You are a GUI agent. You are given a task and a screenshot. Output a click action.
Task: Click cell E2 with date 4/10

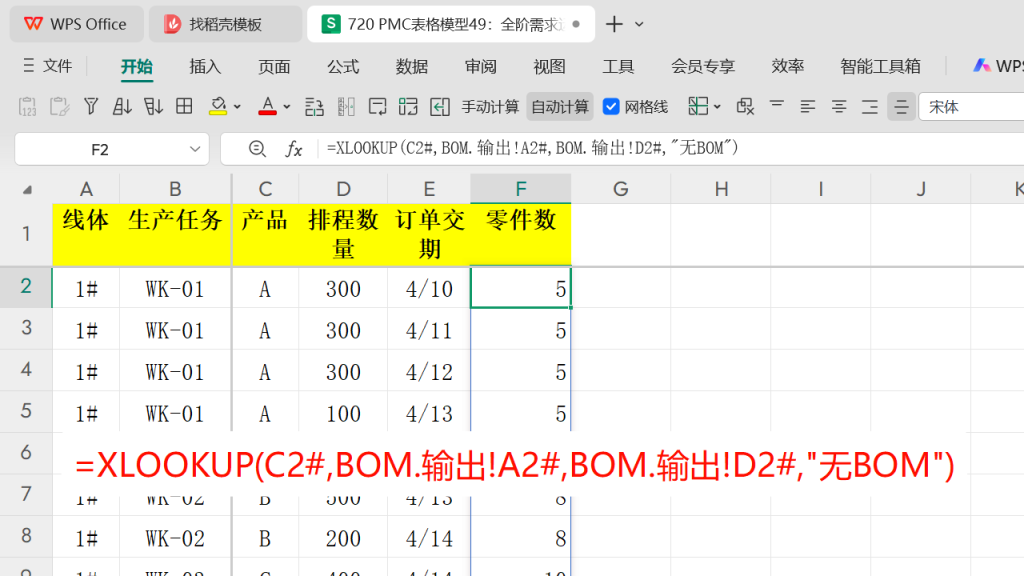tap(429, 288)
